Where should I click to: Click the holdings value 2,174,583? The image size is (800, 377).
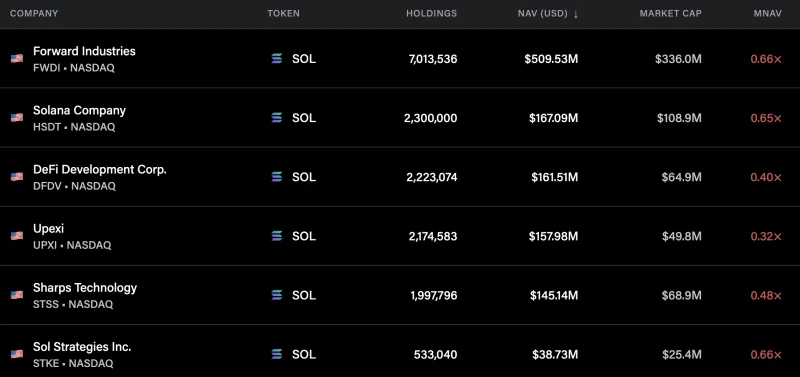[x=433, y=237]
